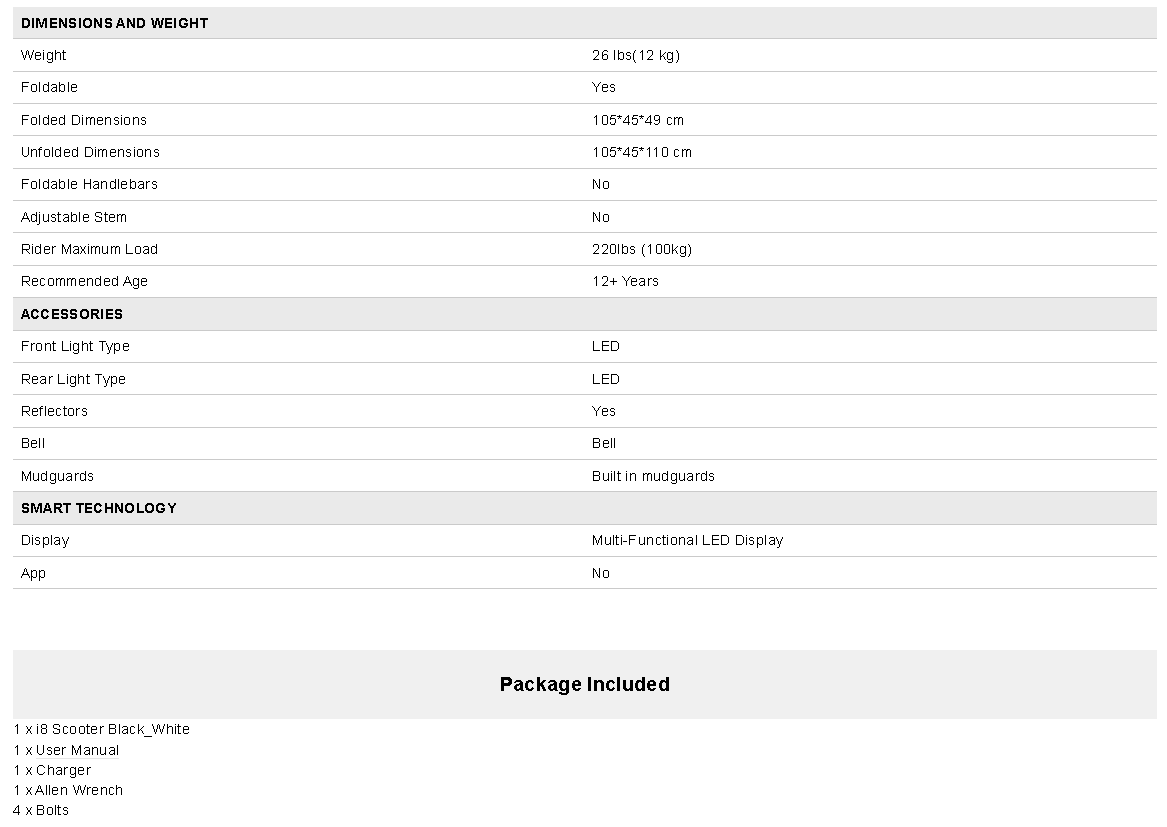Select the Reflectors row label
The width and height of the screenshot is (1167, 827).
54,411
